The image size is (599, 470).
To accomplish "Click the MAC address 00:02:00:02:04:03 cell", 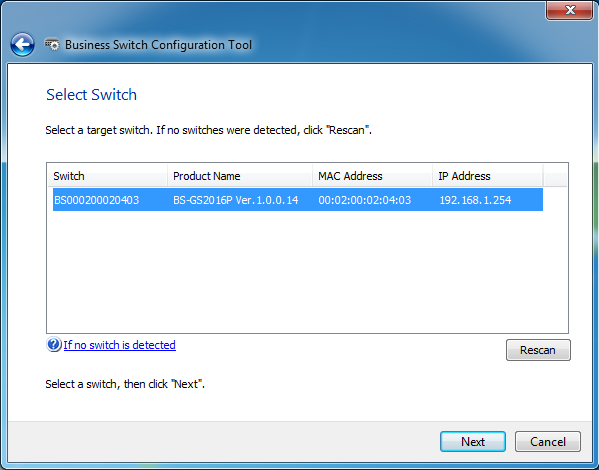I will [x=365, y=200].
